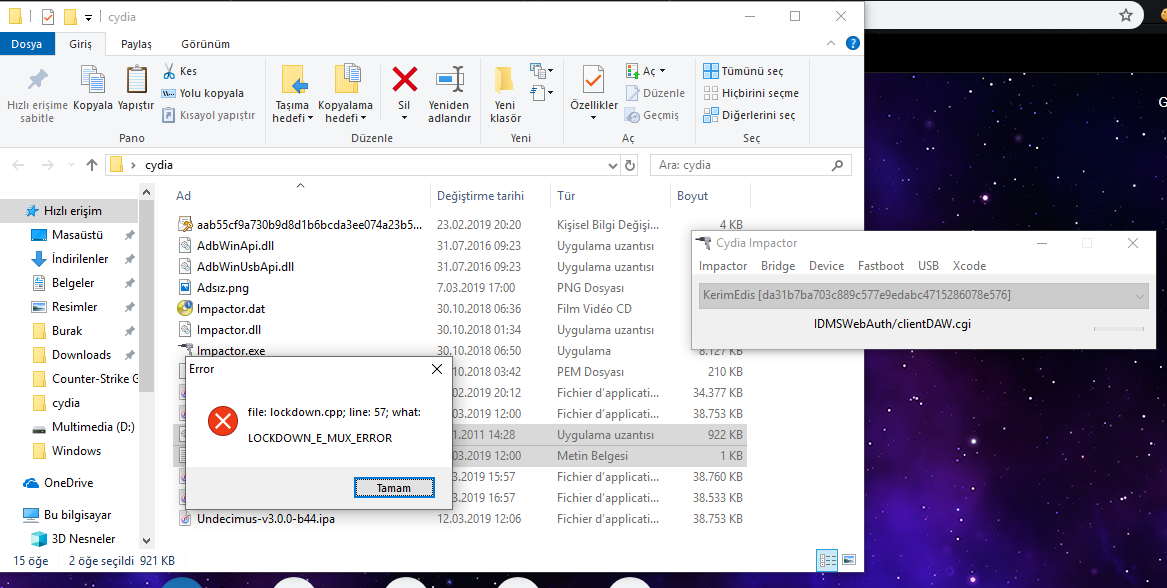Expand the dropdown arrow beside Aç
This screenshot has width=1167, height=588.
[x=662, y=71]
